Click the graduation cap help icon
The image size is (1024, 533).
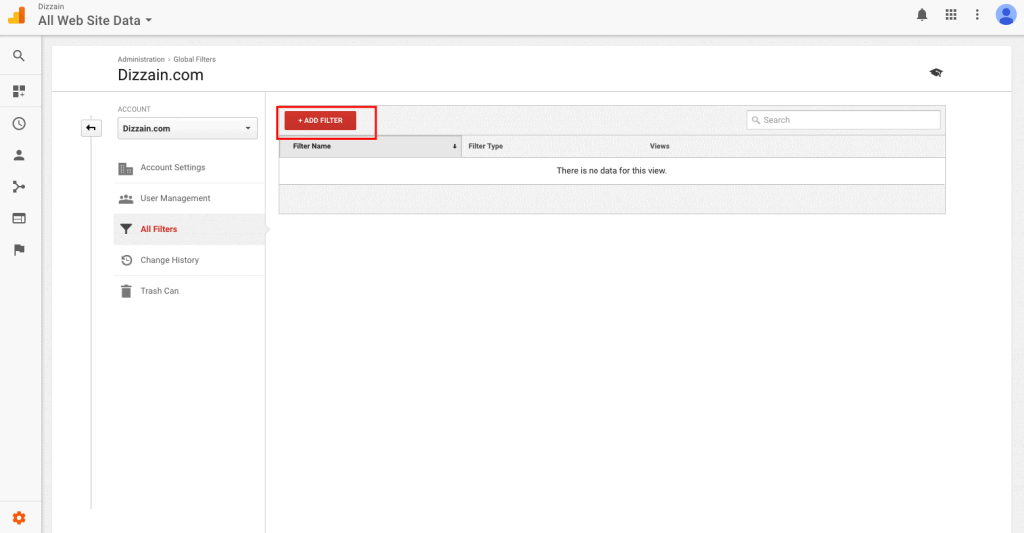coord(936,73)
